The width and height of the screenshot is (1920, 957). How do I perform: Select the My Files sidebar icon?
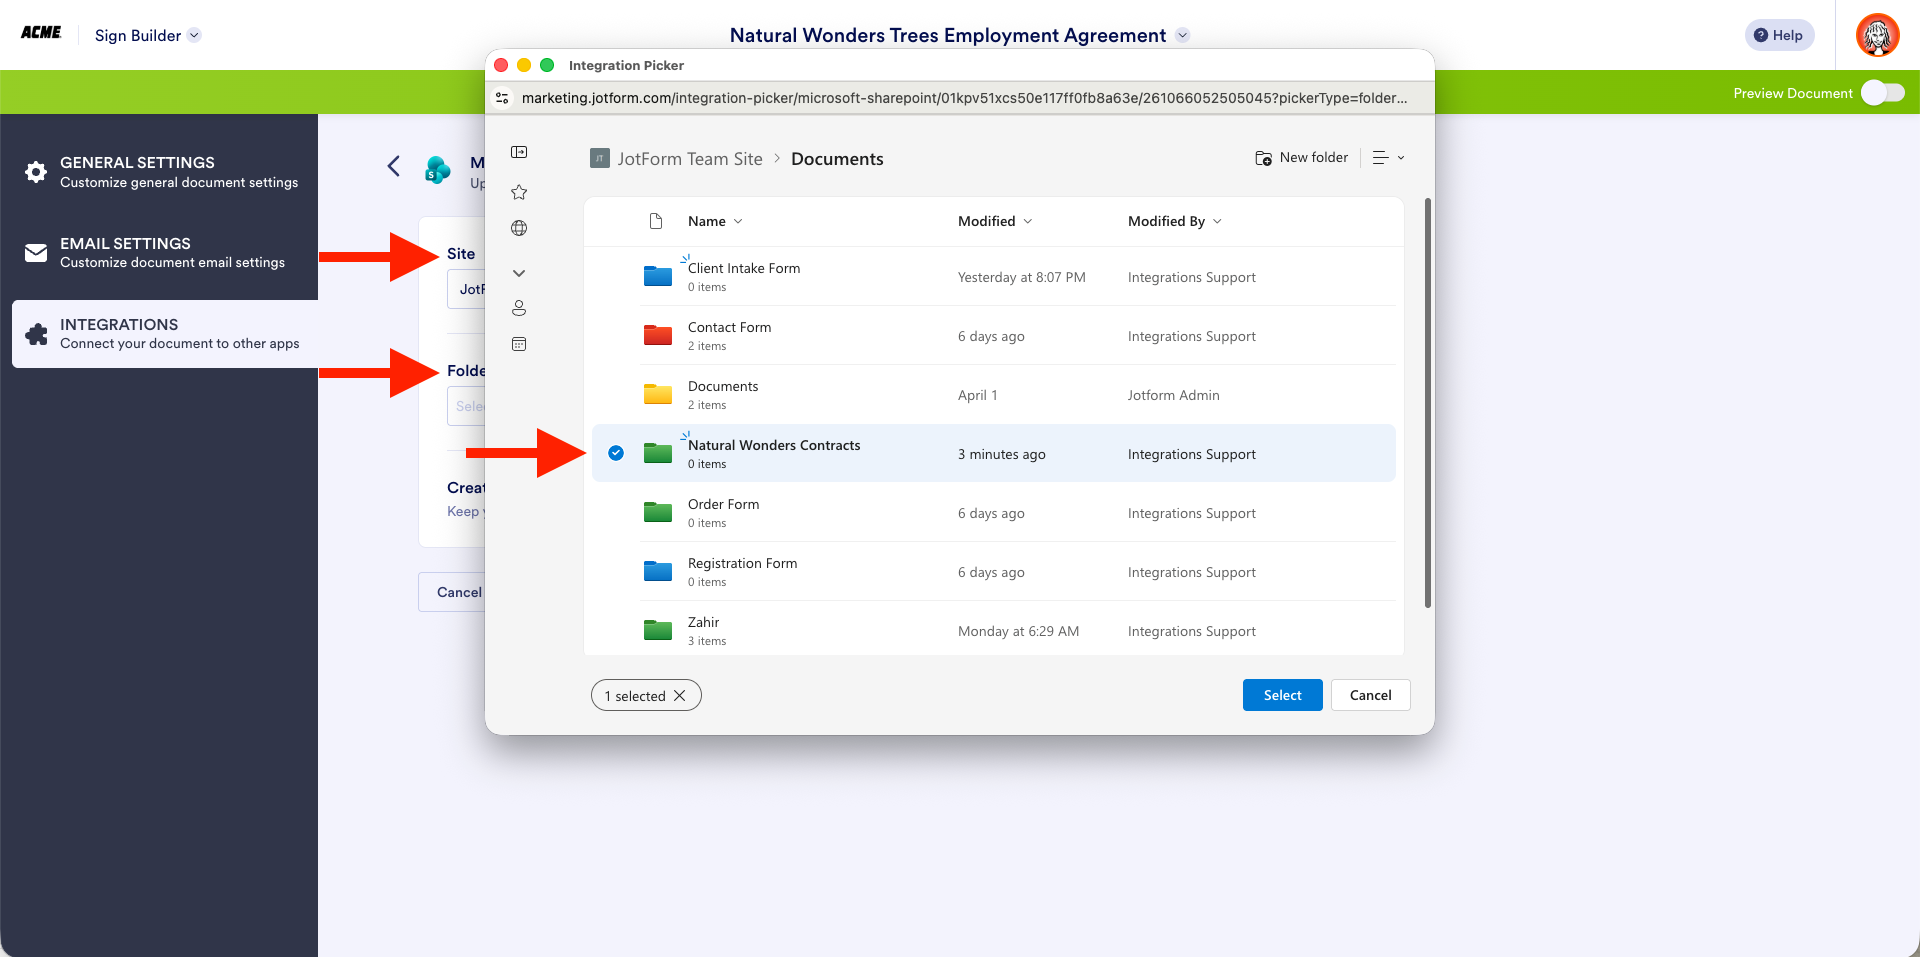pos(519,152)
